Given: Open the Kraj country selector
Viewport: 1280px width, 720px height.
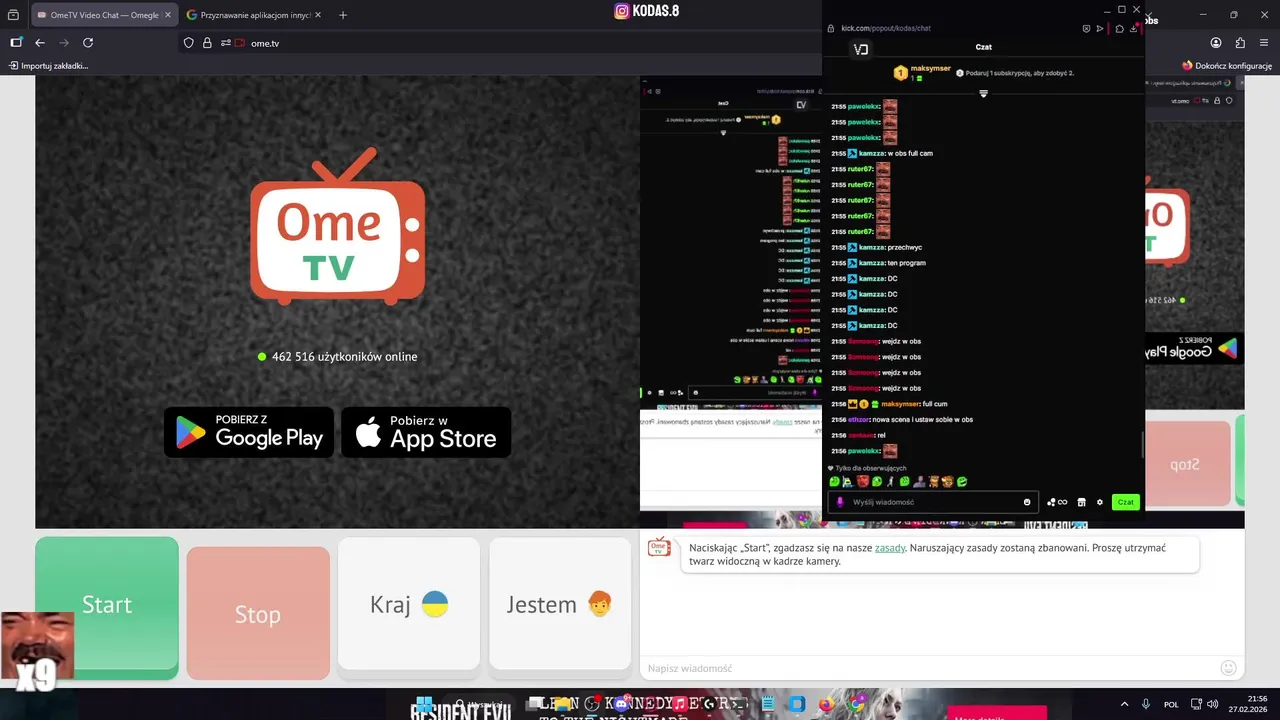Looking at the screenshot, I should [x=408, y=604].
